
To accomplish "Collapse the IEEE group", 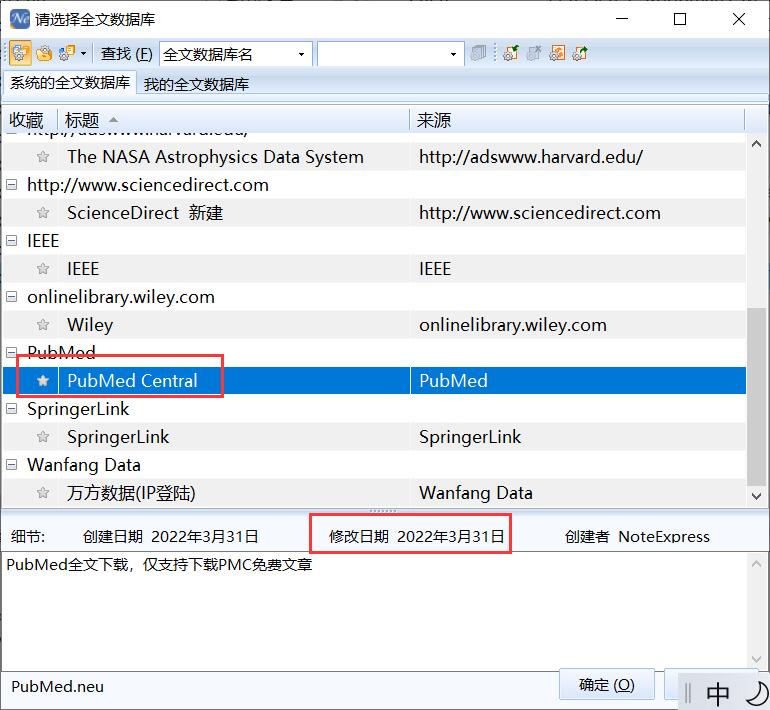I will click(x=11, y=241).
